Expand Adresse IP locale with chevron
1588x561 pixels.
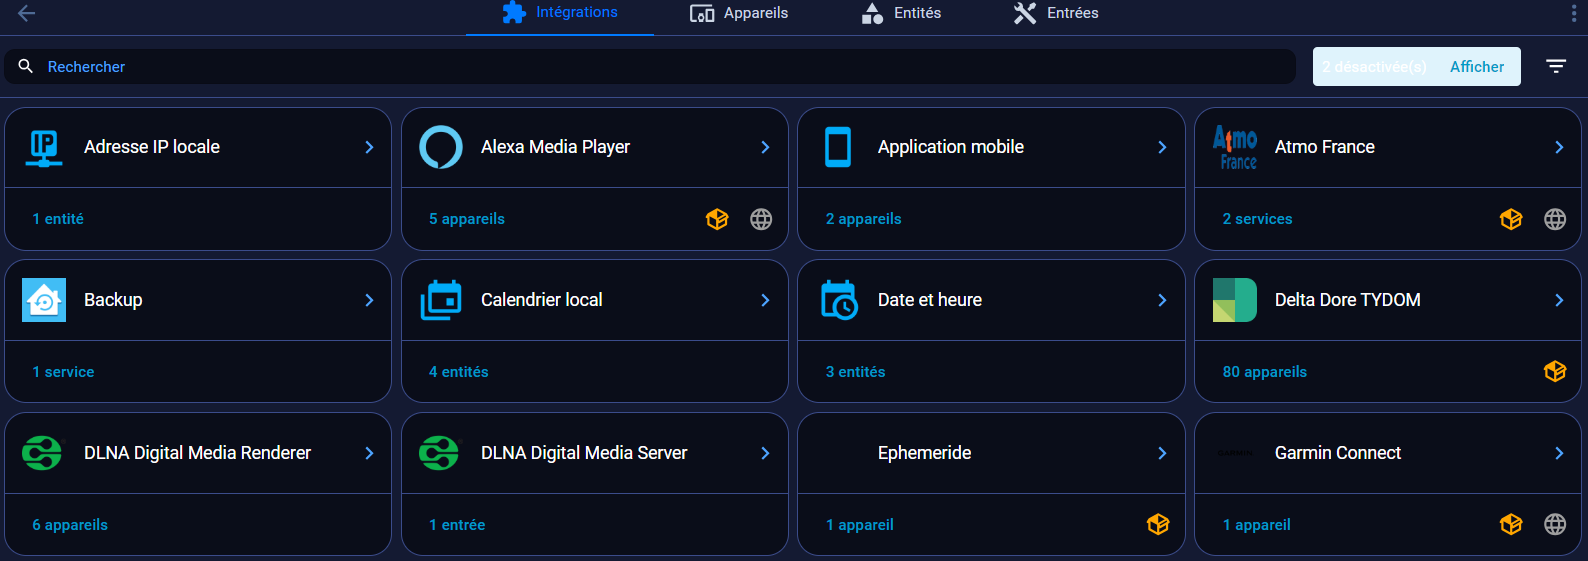(369, 147)
